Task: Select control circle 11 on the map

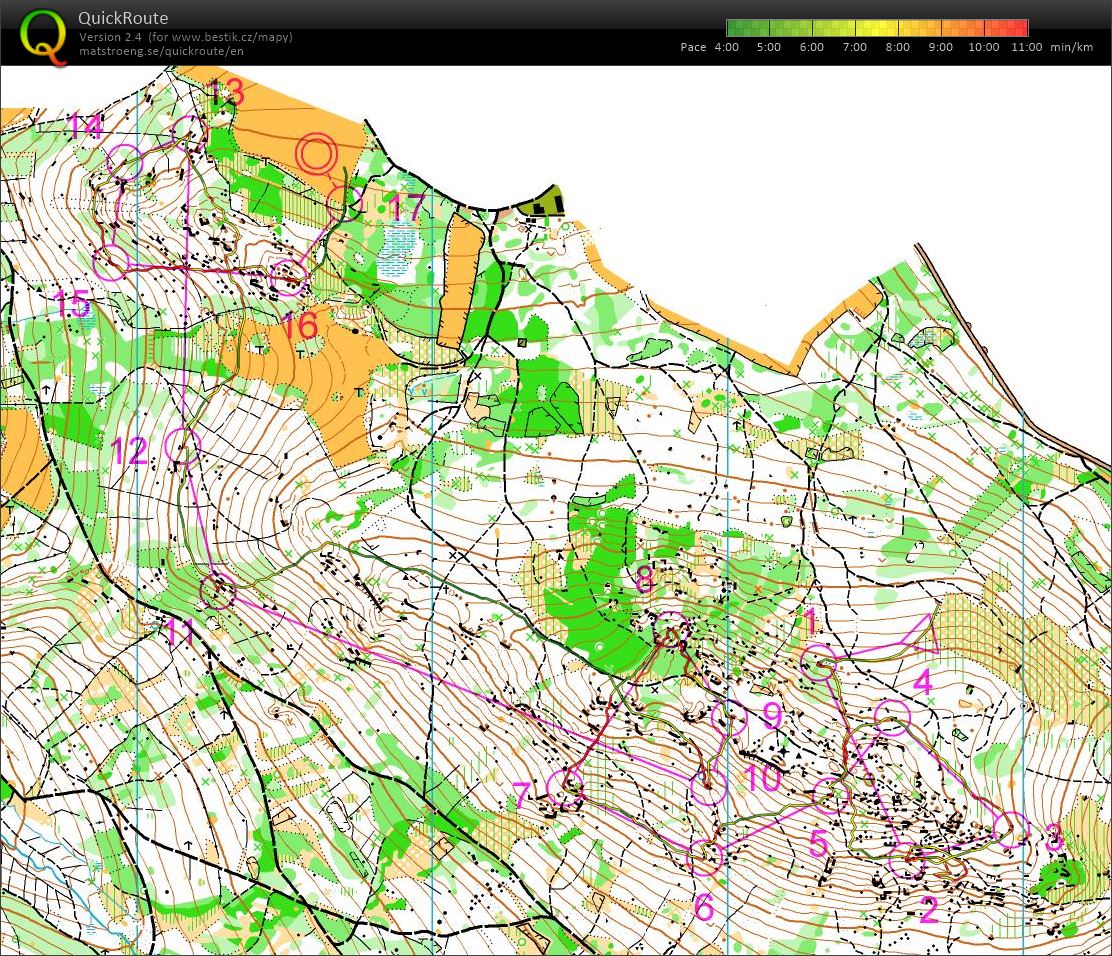Action: click(x=217, y=591)
